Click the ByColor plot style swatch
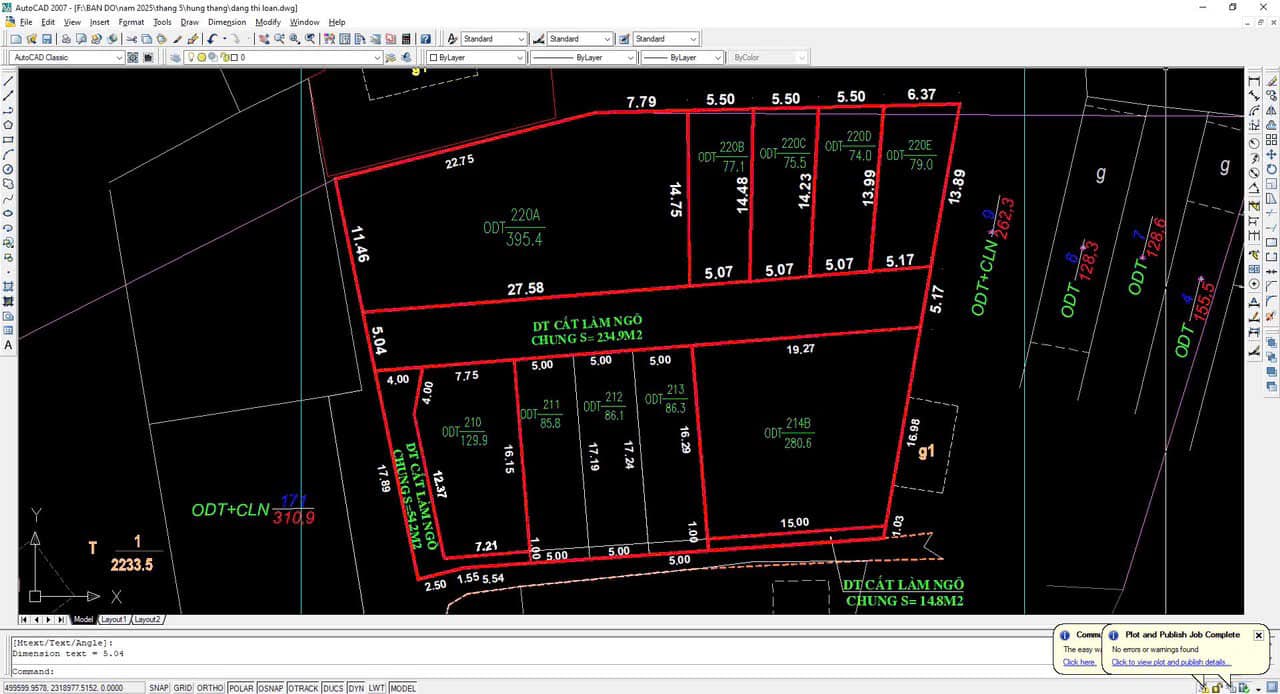Screen dimensions: 1280x694 pos(768,57)
